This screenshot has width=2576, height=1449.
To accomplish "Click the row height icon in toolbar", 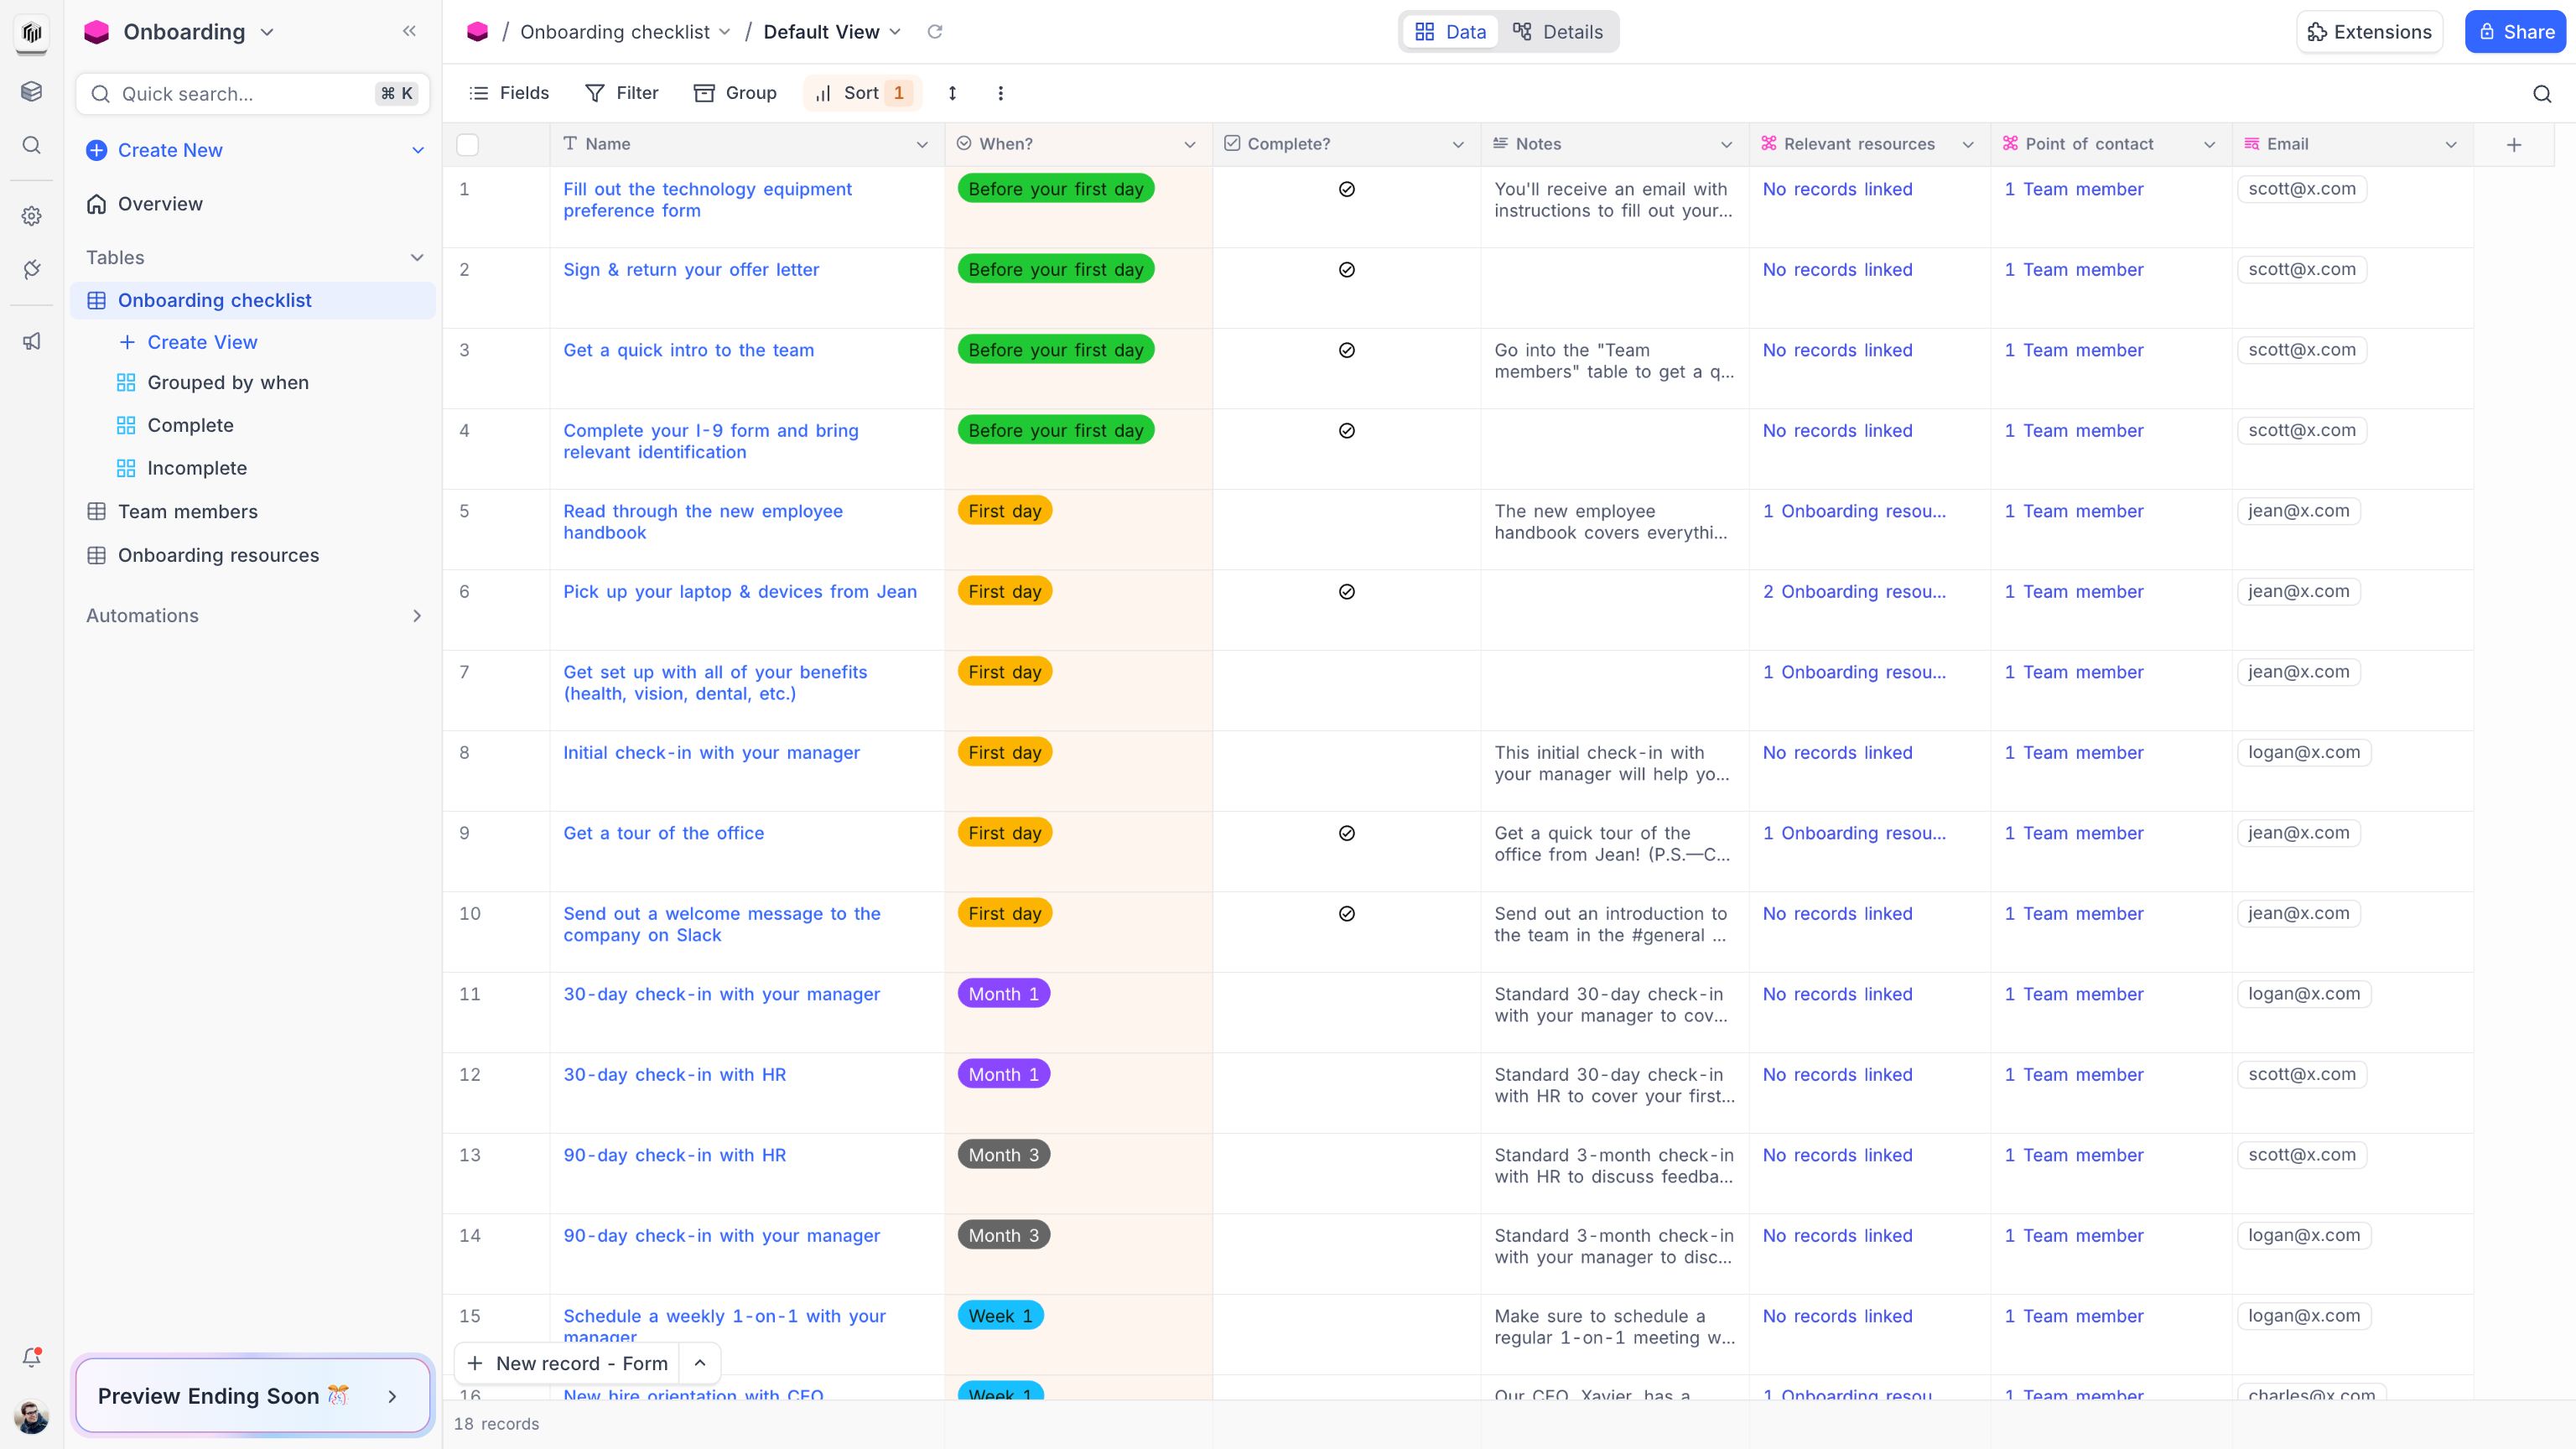I will tap(952, 93).
